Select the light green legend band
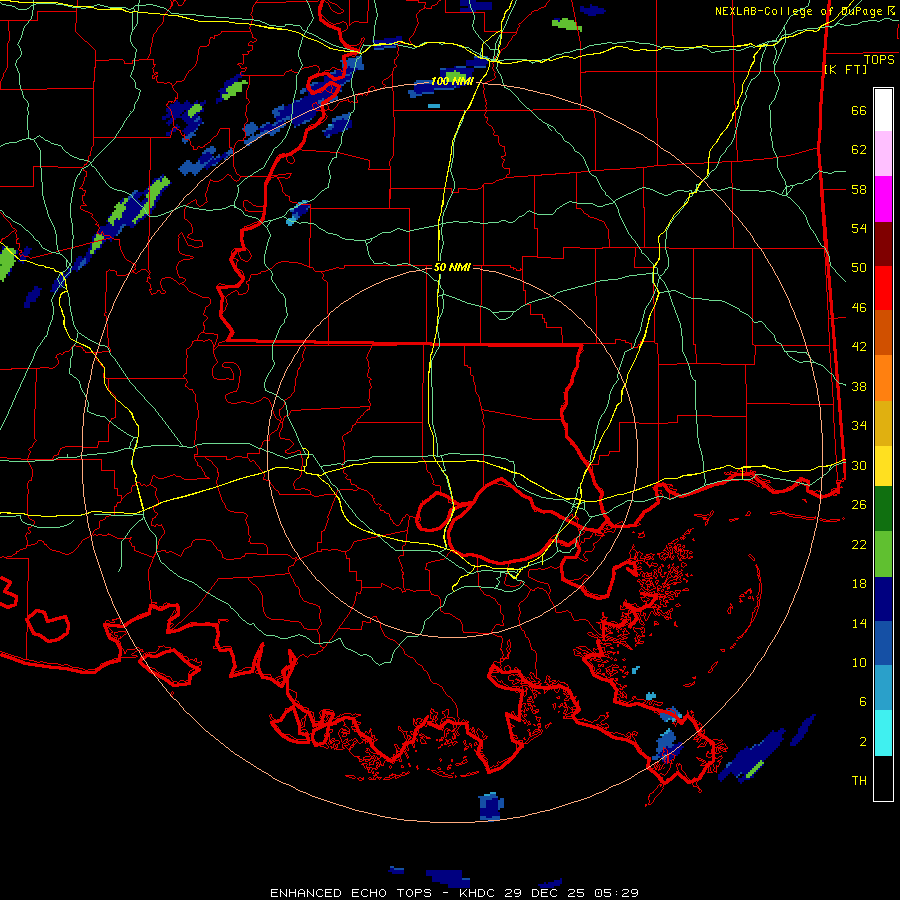 pyautogui.click(x=883, y=554)
